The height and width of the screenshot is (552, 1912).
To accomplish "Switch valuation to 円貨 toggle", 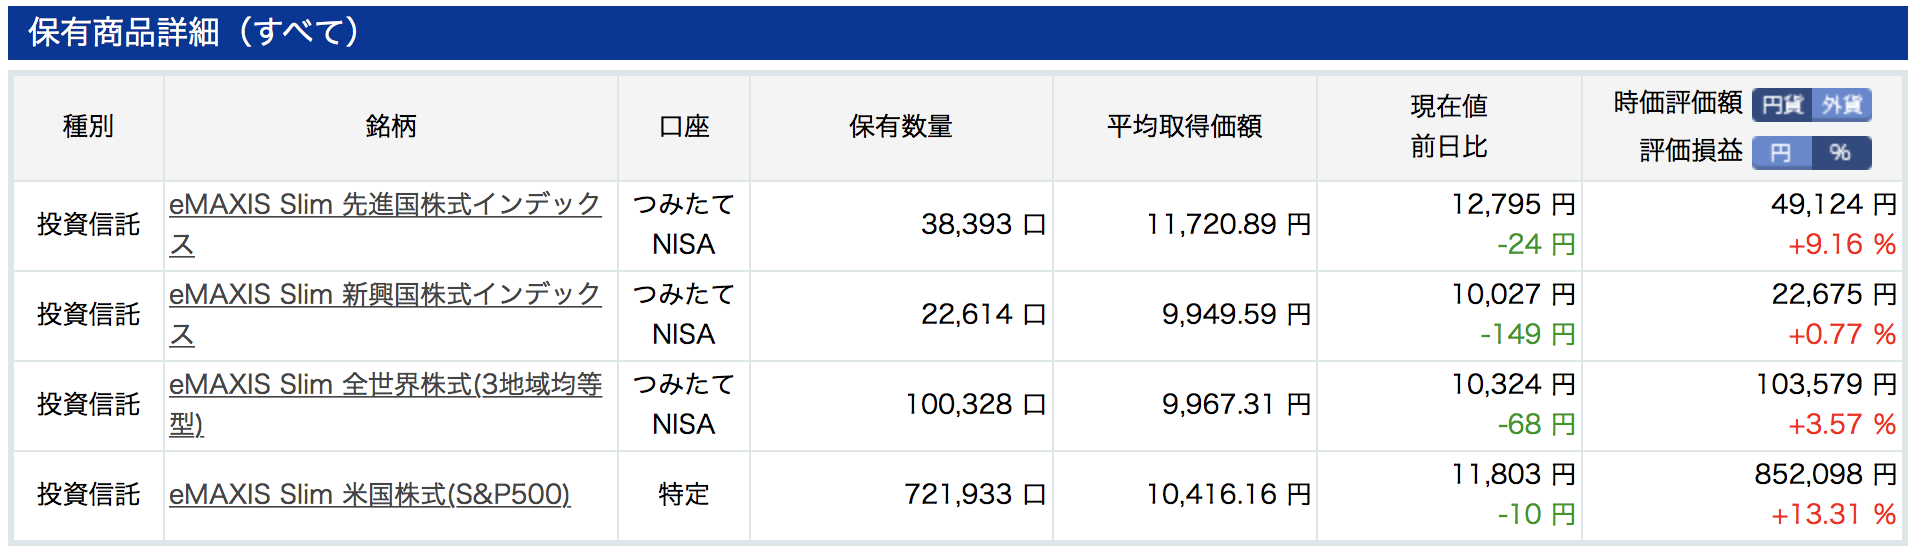I will pyautogui.click(x=1781, y=104).
